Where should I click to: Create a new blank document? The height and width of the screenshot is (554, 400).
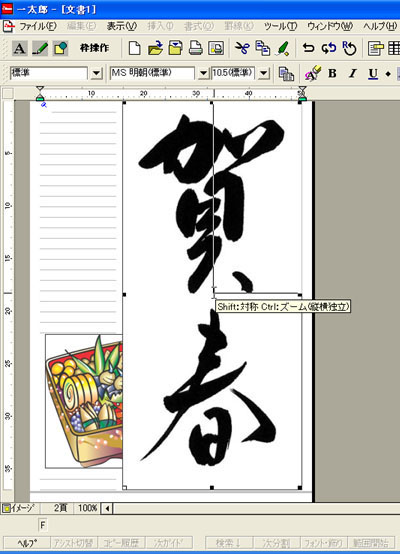coord(134,48)
